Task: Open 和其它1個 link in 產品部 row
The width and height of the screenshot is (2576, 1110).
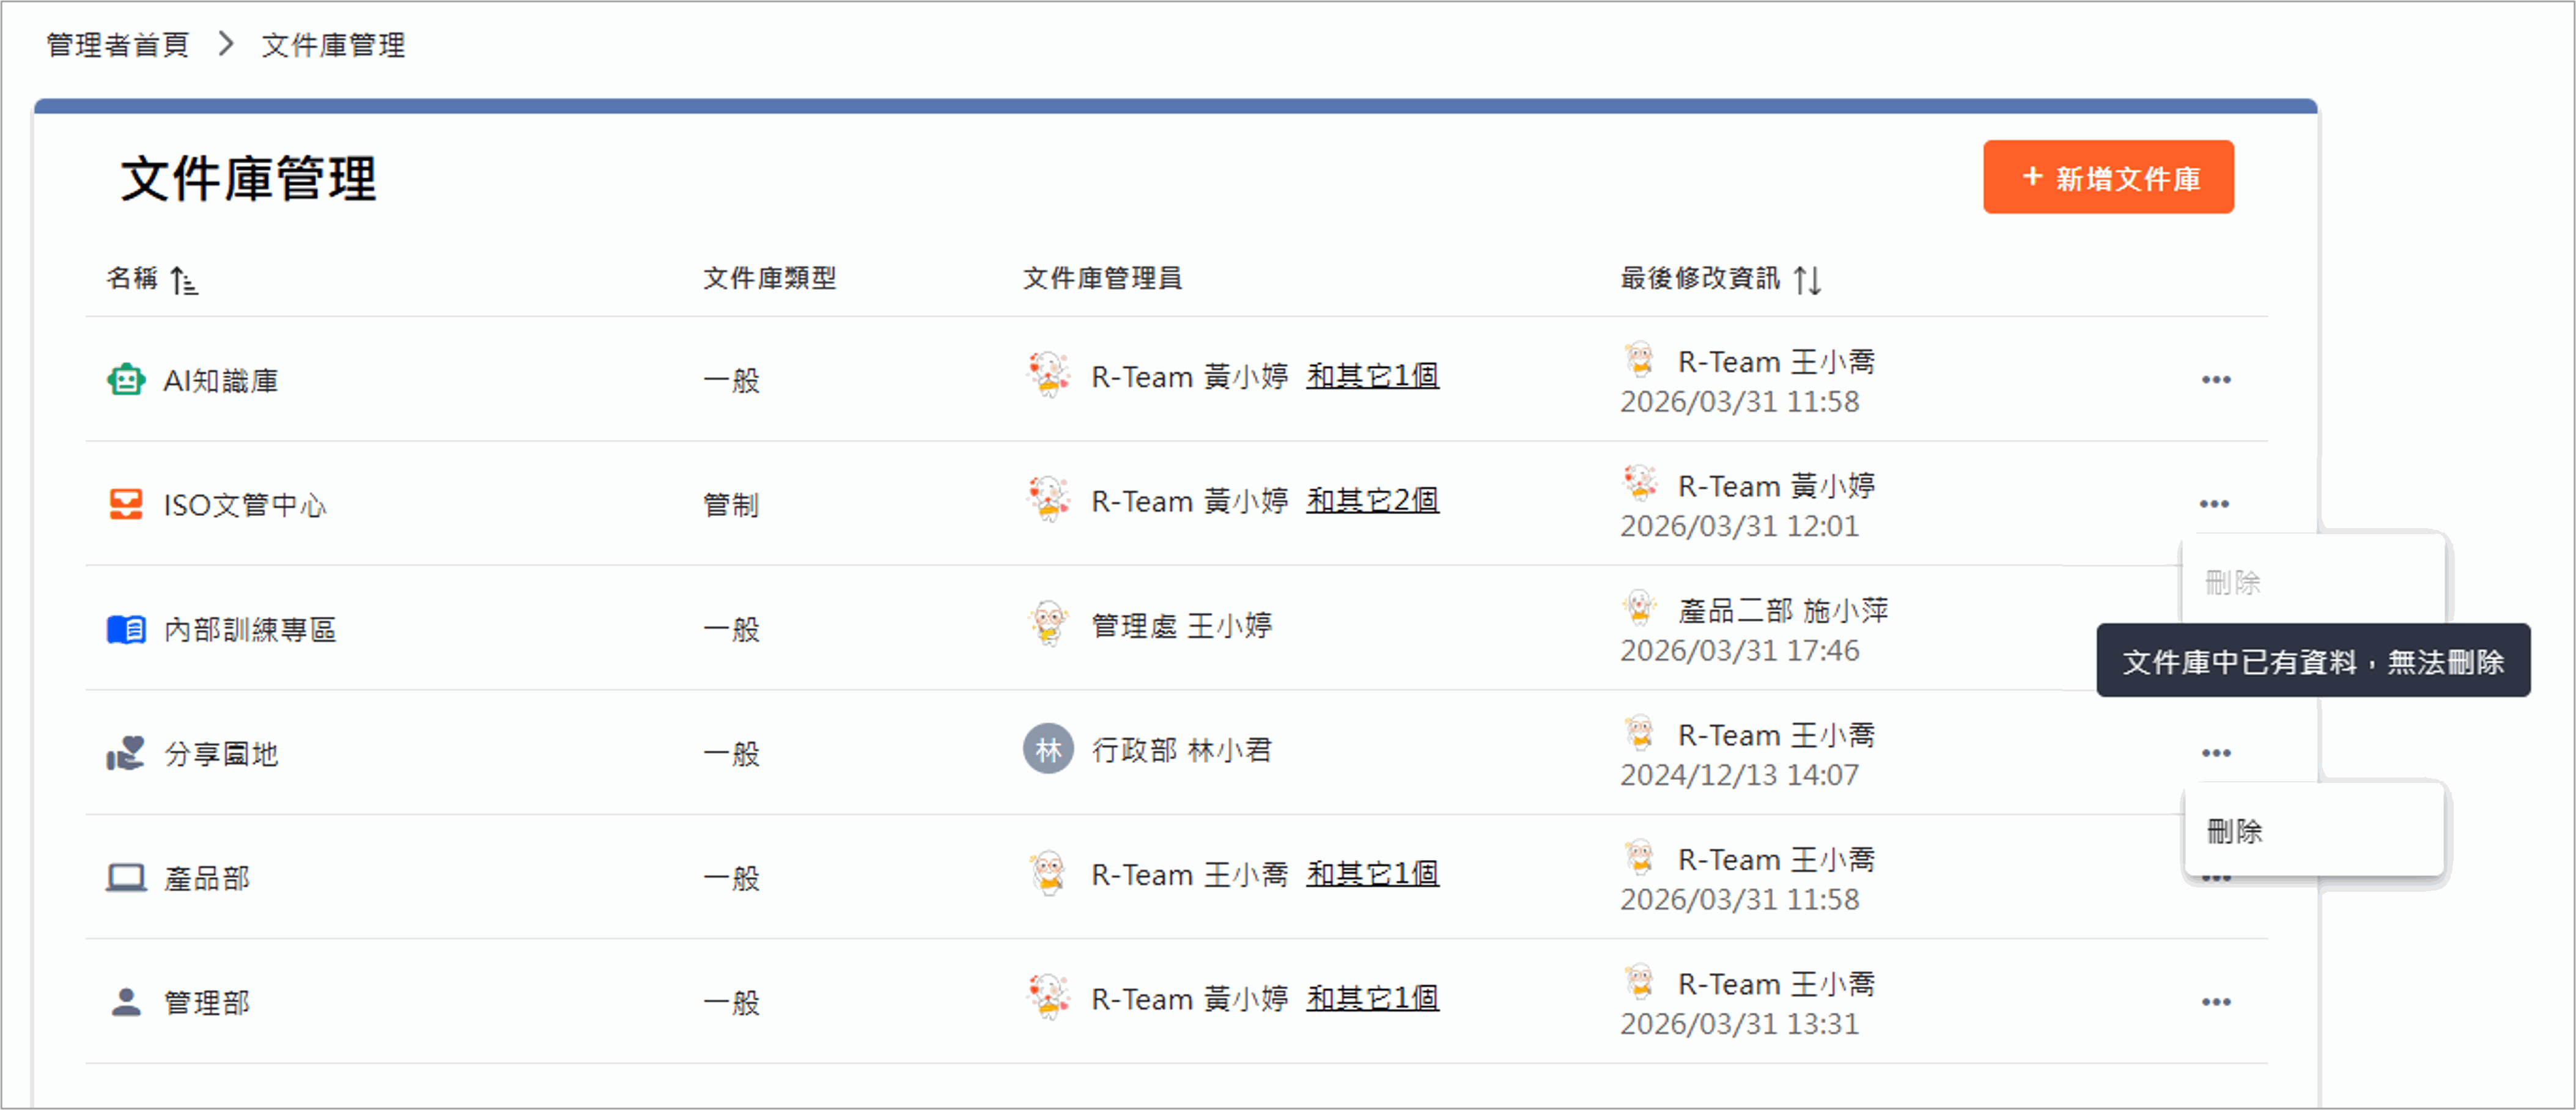Action: click(1372, 873)
